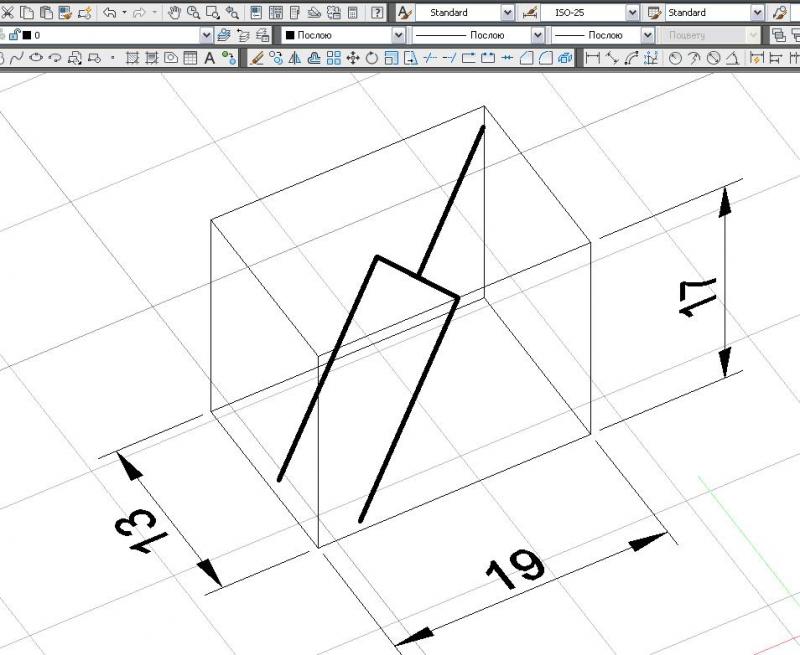Viewport: 800px width, 655px height.
Task: Open the QuickCalc calculator icon
Action: click(x=353, y=13)
